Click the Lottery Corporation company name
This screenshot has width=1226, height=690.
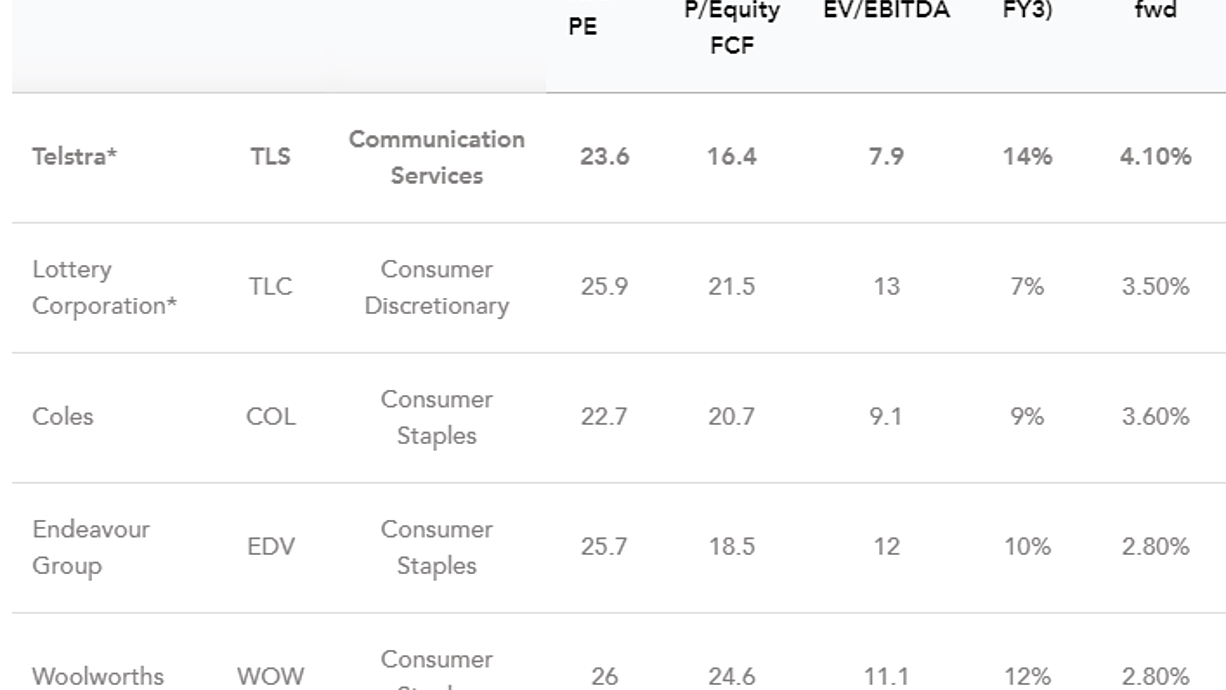[104, 287]
